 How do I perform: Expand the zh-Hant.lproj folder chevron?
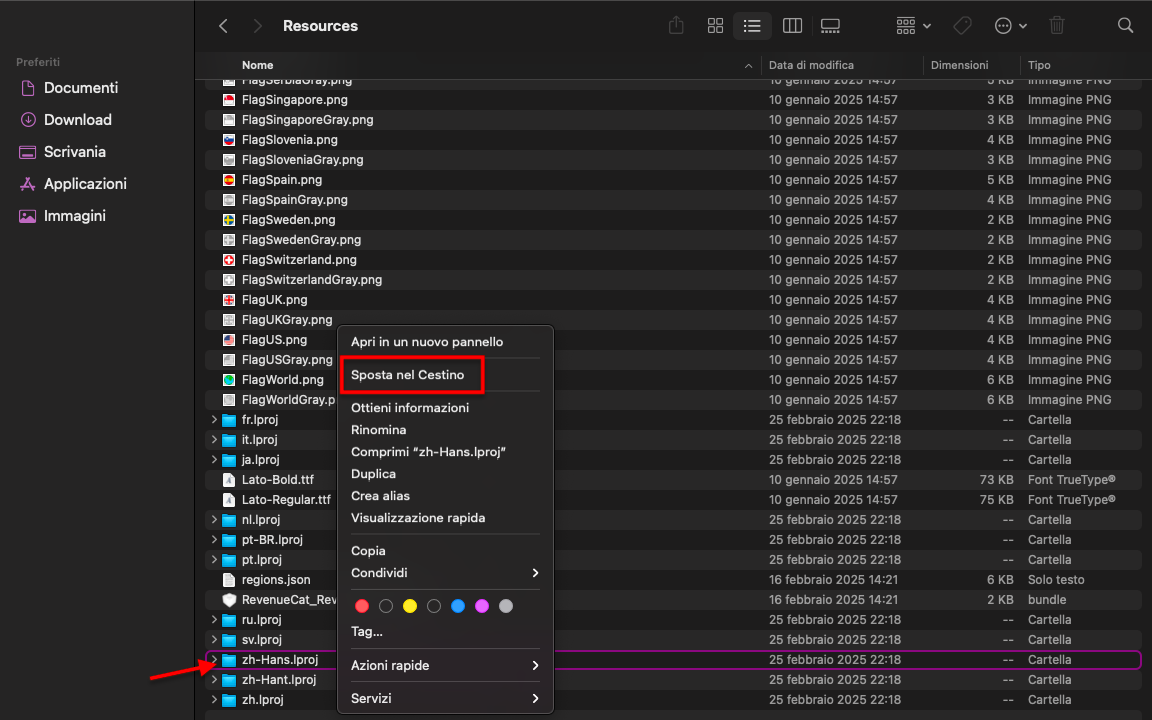point(214,679)
